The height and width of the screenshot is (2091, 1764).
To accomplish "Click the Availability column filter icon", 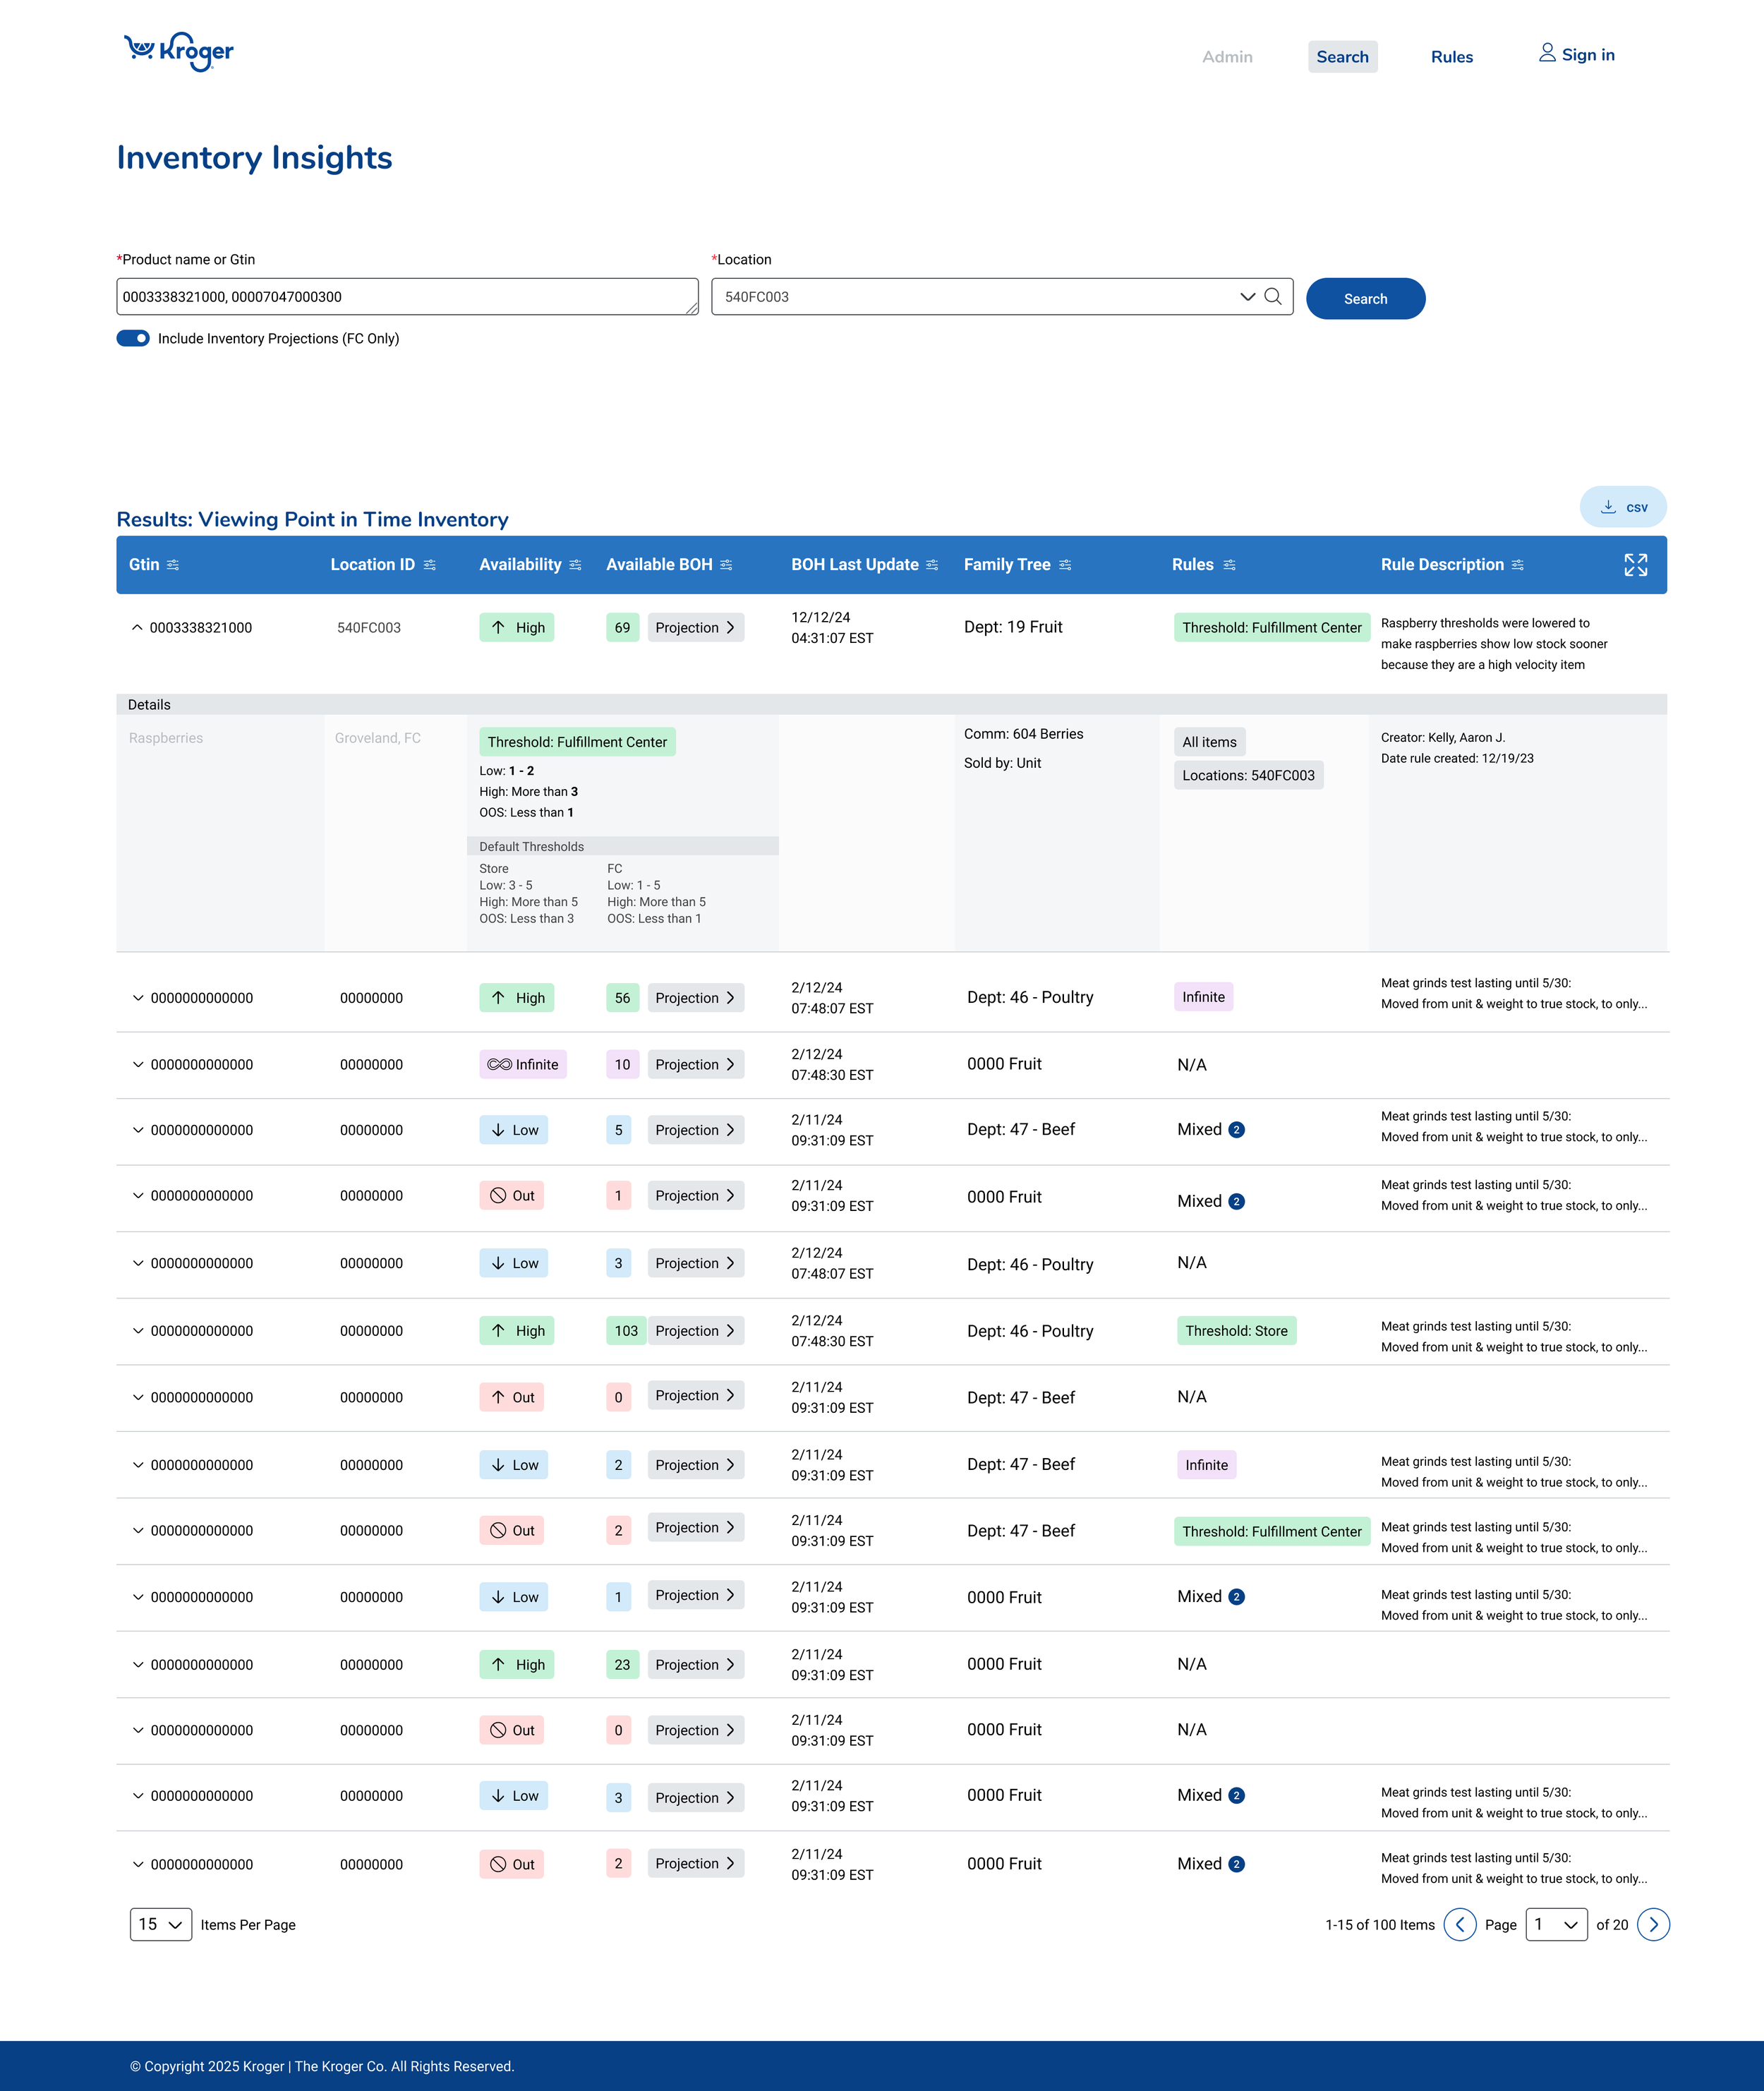I will click(575, 565).
